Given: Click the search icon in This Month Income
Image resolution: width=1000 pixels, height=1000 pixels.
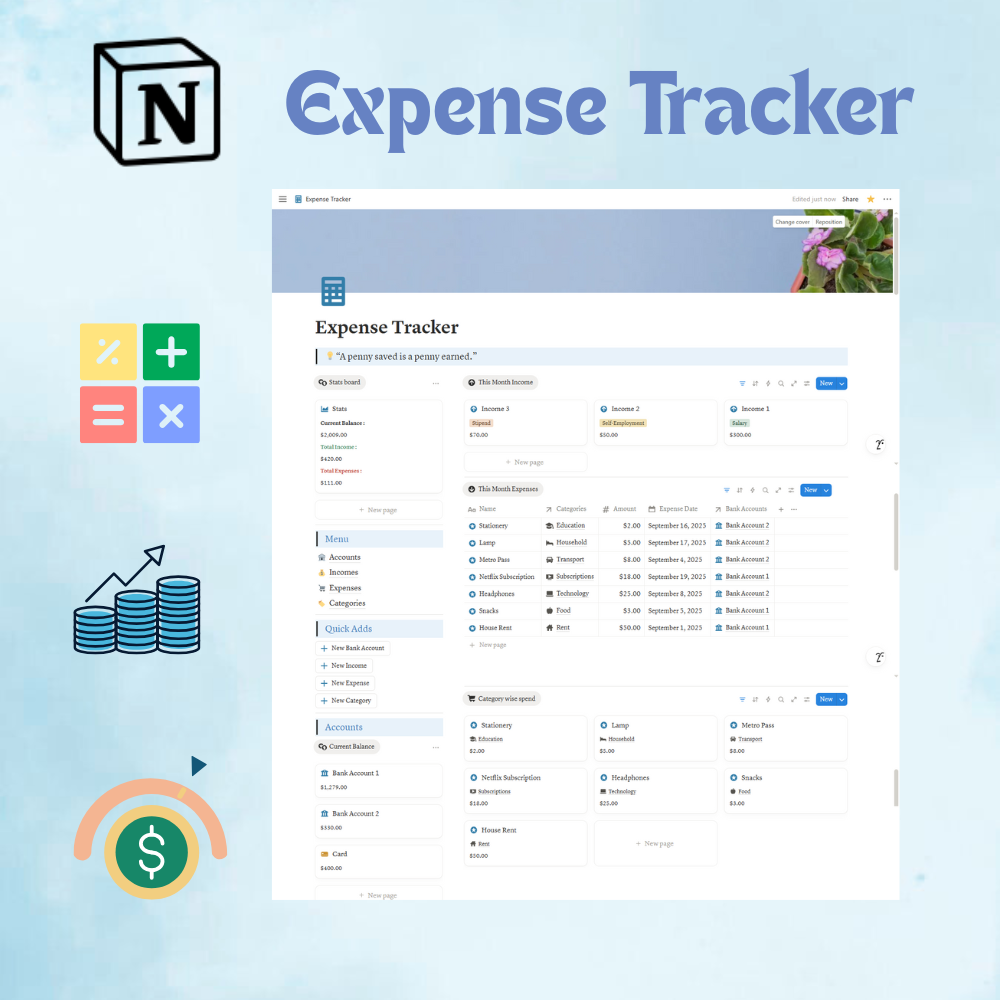Looking at the screenshot, I should (781, 383).
